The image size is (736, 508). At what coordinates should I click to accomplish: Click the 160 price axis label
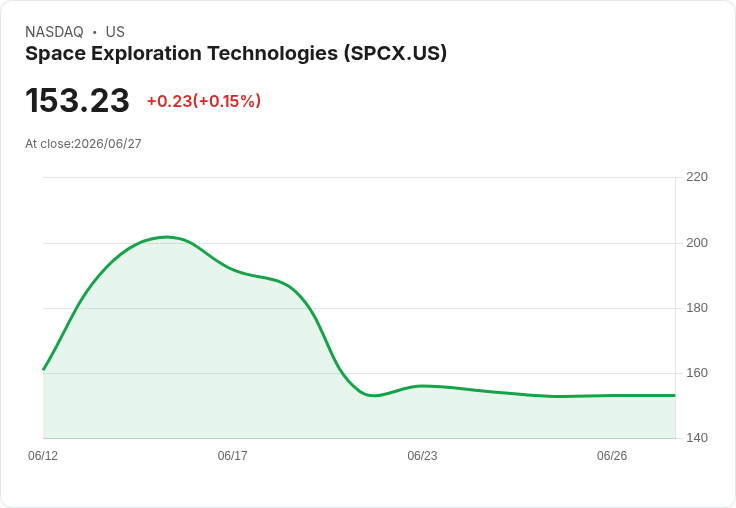pos(697,373)
